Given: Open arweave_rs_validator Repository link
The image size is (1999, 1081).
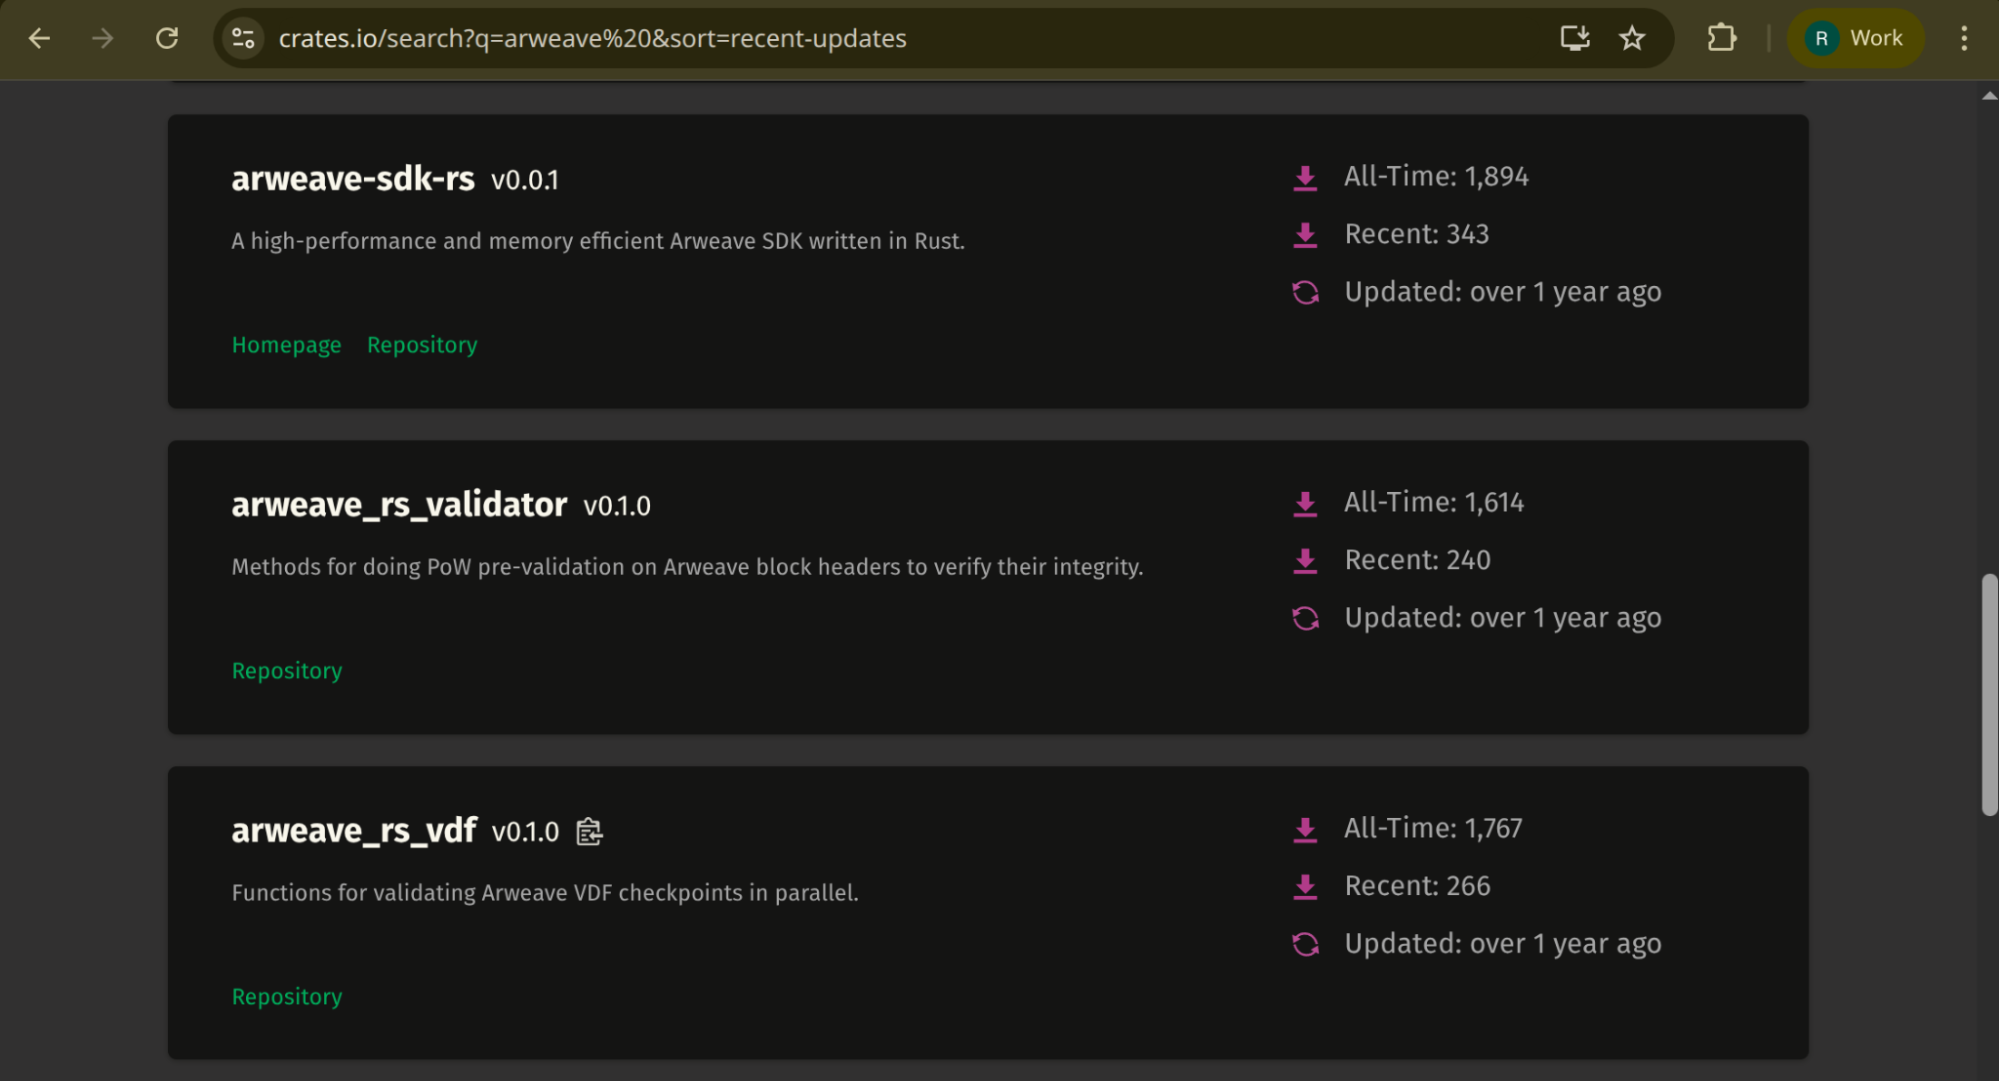Looking at the screenshot, I should point(287,671).
